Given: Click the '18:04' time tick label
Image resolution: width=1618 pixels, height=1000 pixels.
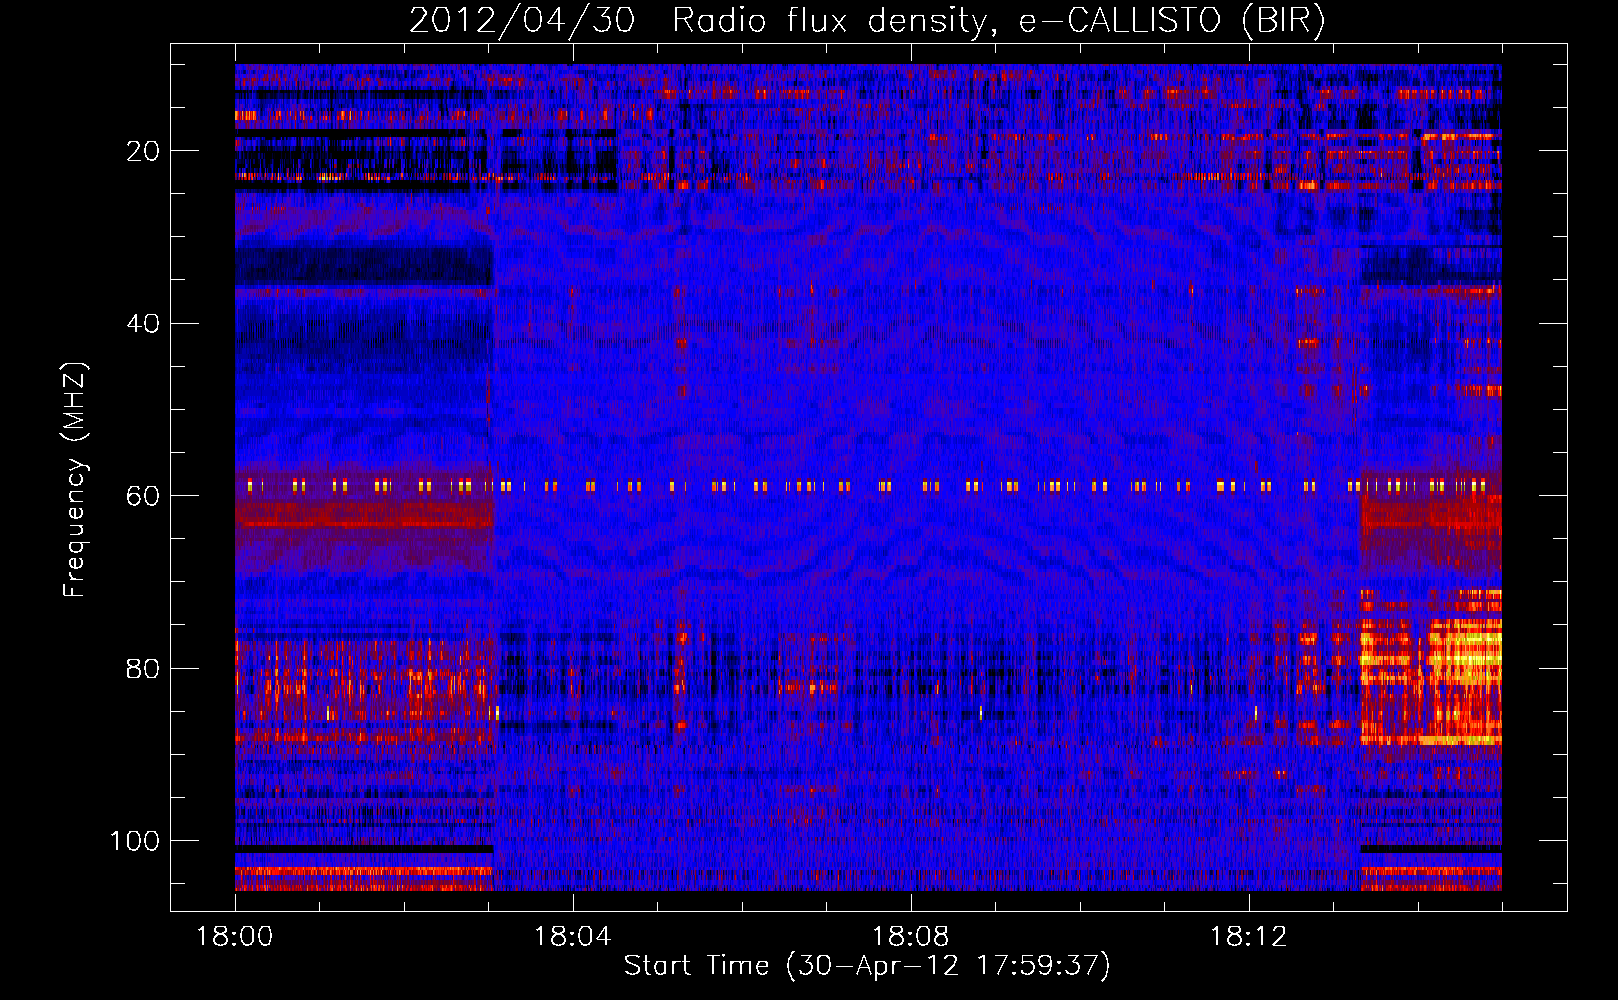Looking at the screenshot, I should pyautogui.click(x=573, y=937).
